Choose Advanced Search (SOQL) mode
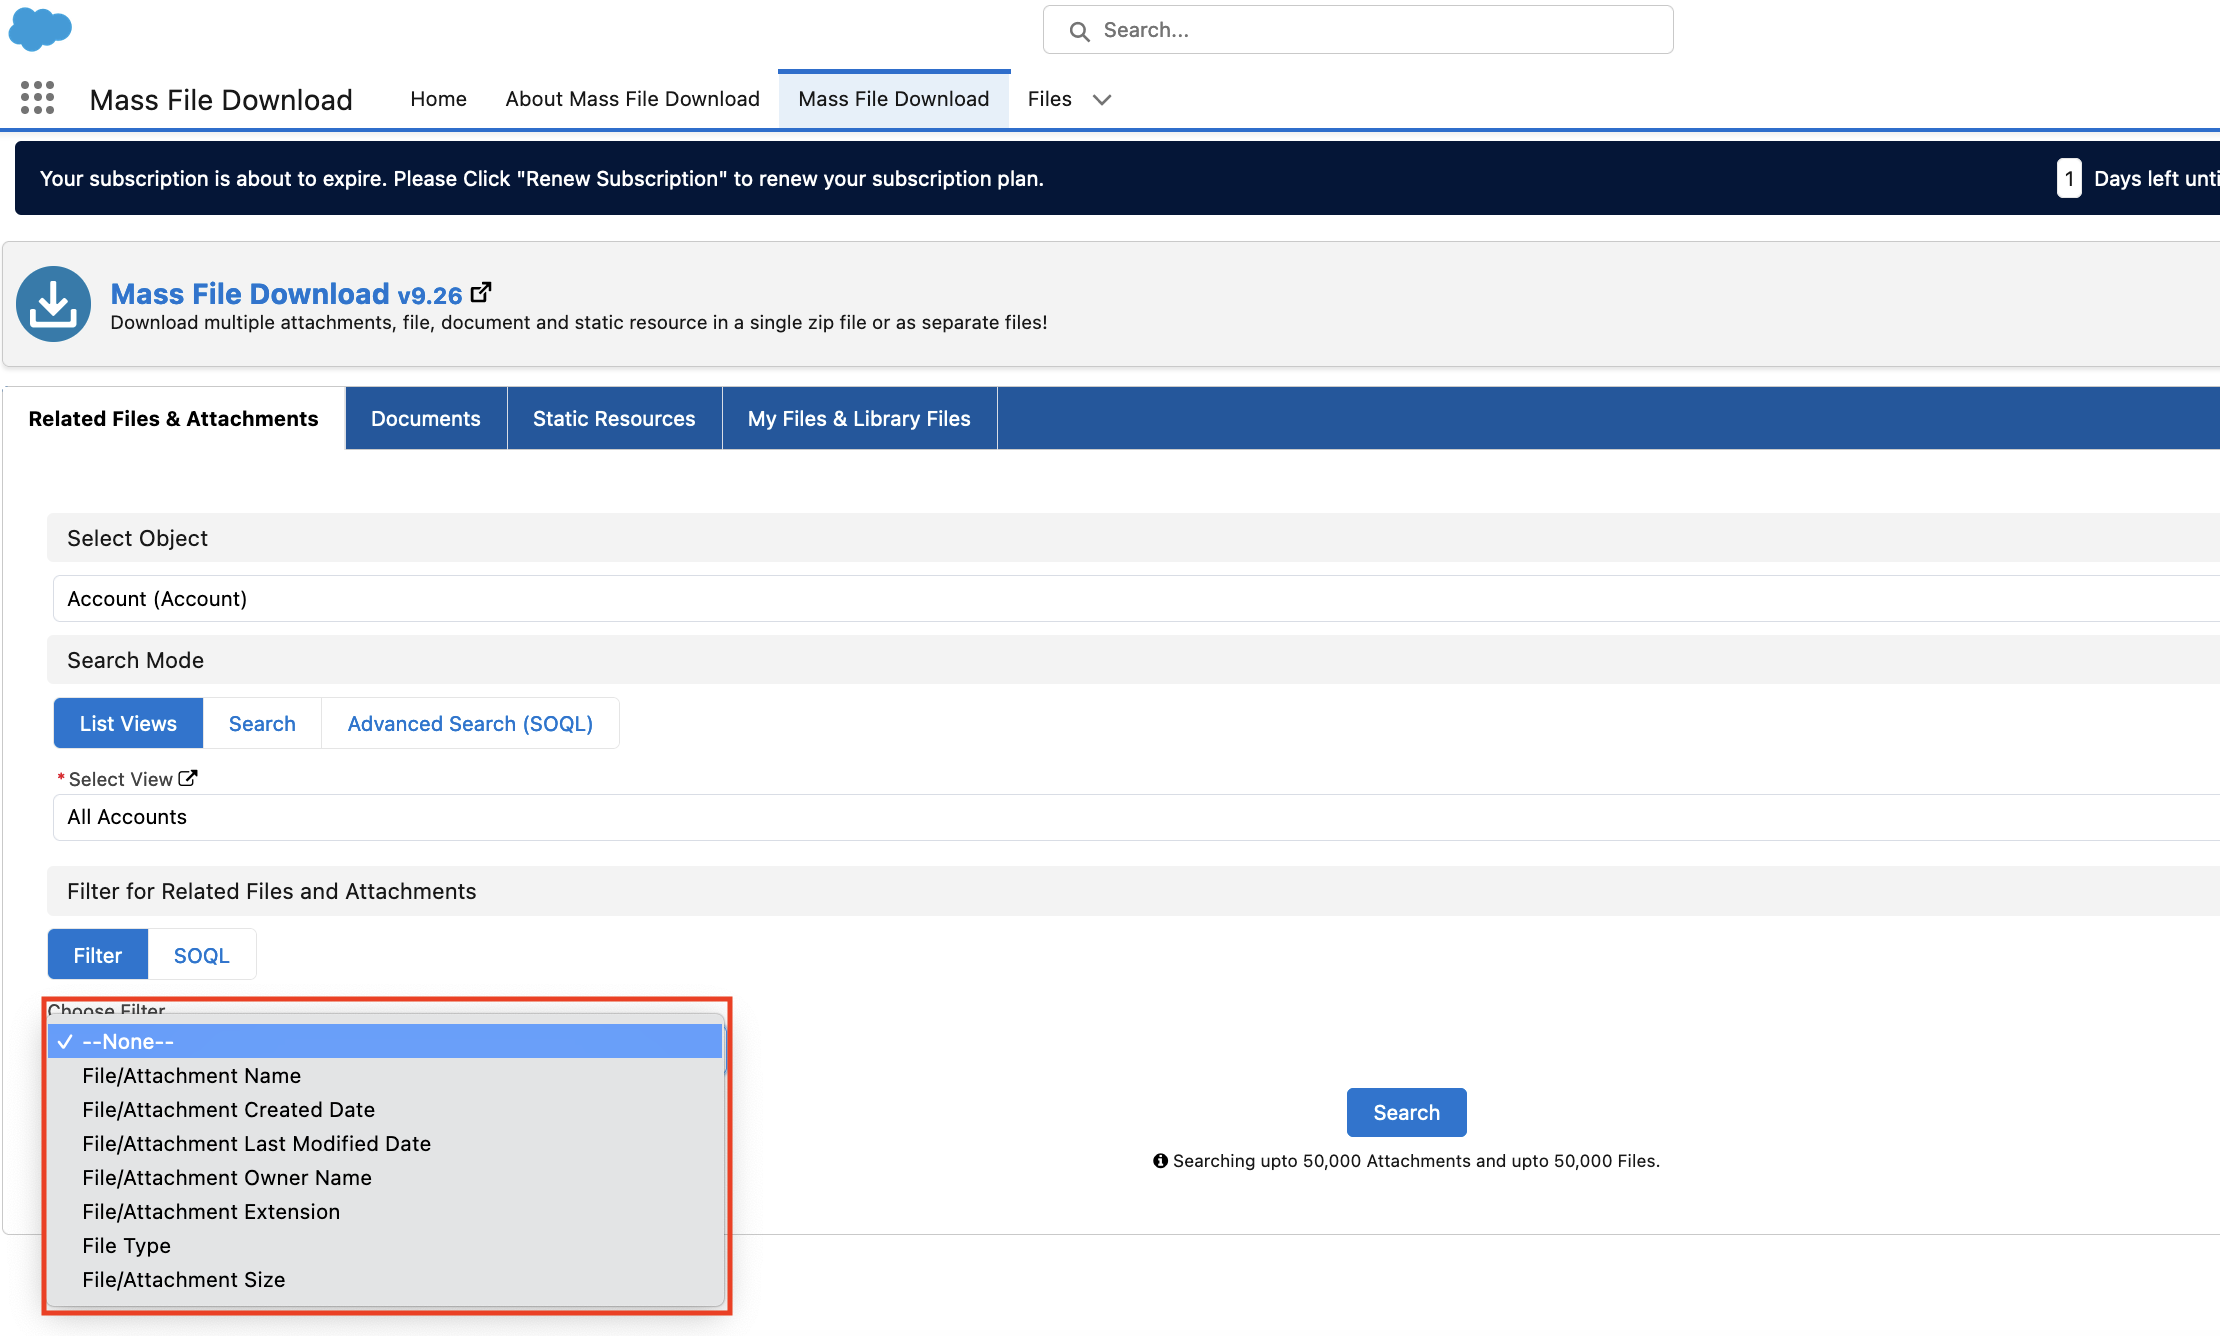 [470, 723]
